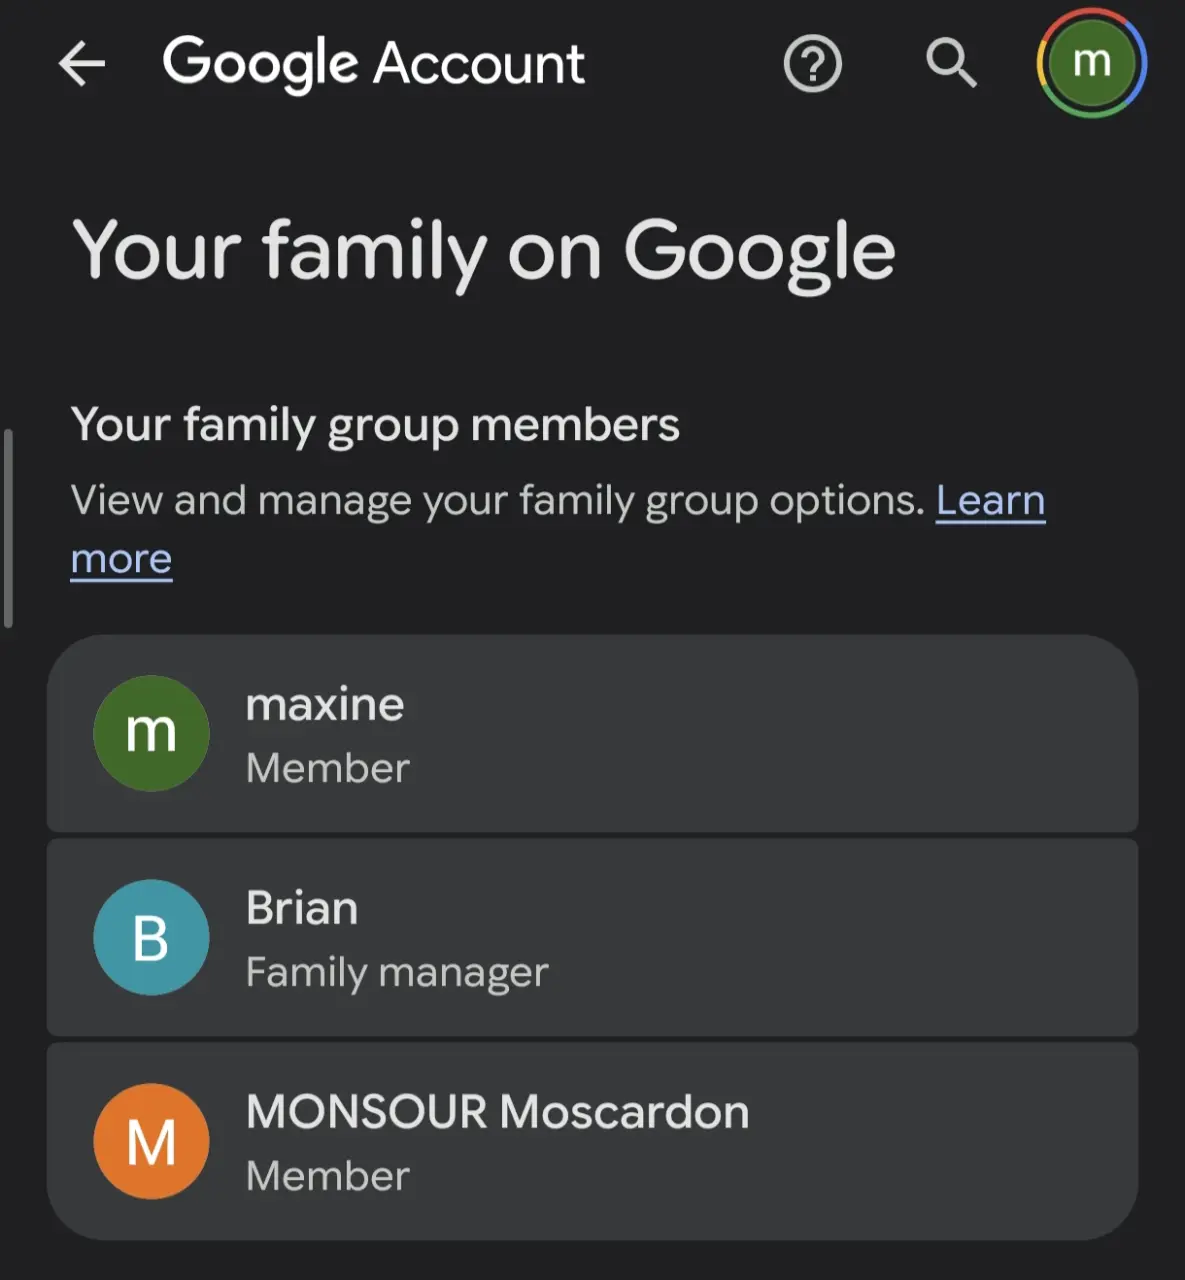Screen dimensions: 1185x1280
Task: Click the Your family group members heading
Action: tap(375, 425)
